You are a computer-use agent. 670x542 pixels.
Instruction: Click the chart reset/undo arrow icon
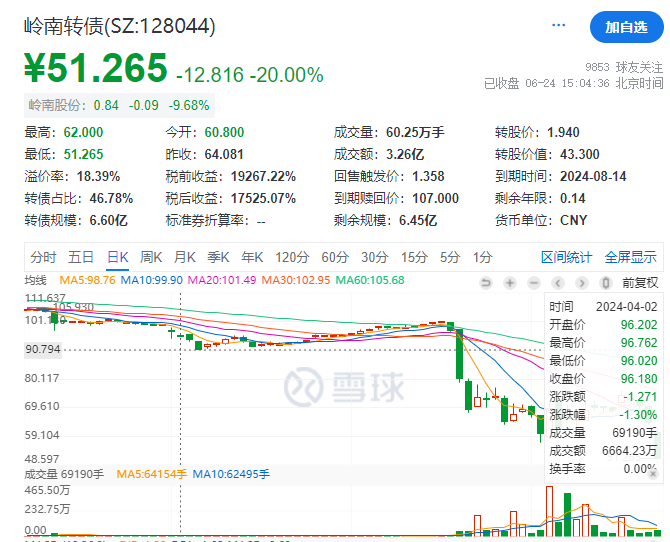pyautogui.click(x=486, y=283)
